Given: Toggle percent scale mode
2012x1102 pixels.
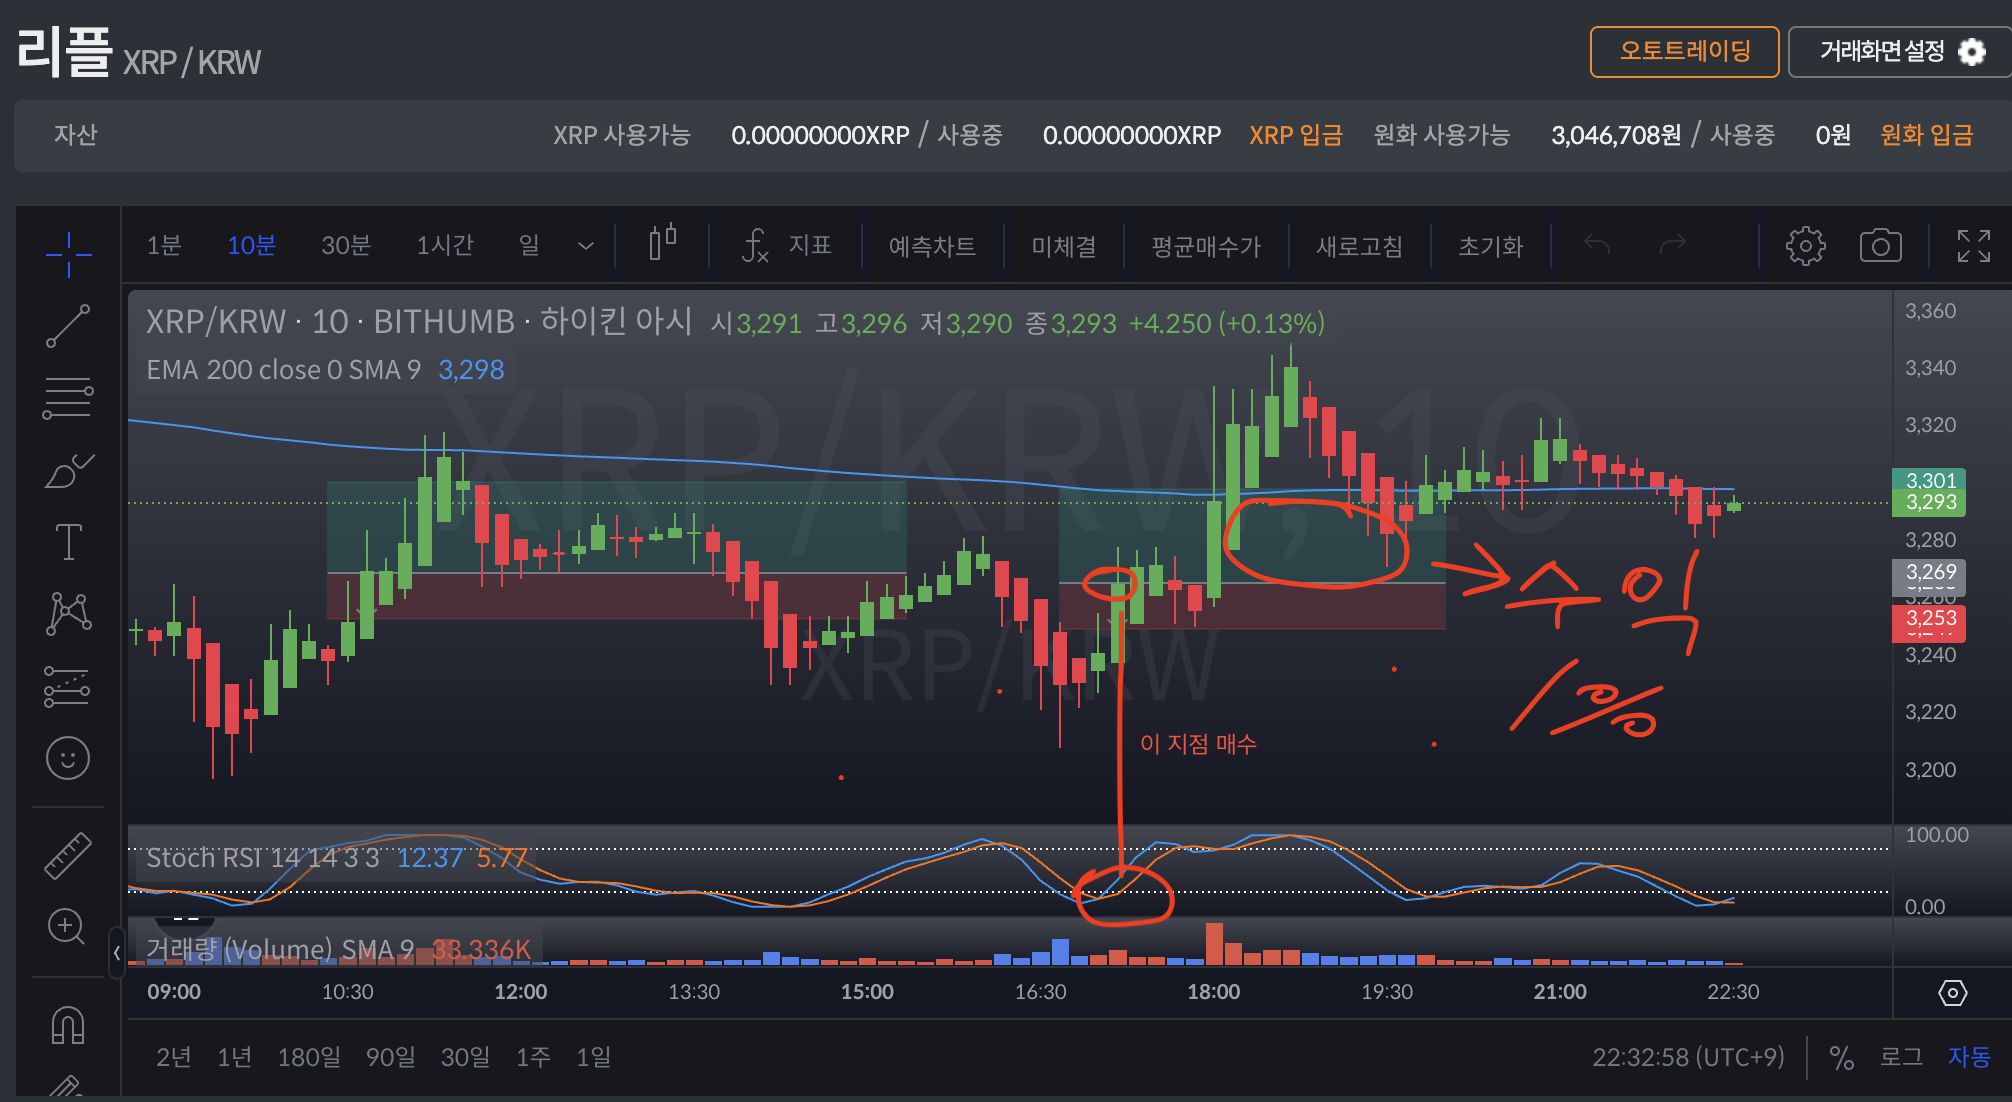Looking at the screenshot, I should pyautogui.click(x=1841, y=1057).
